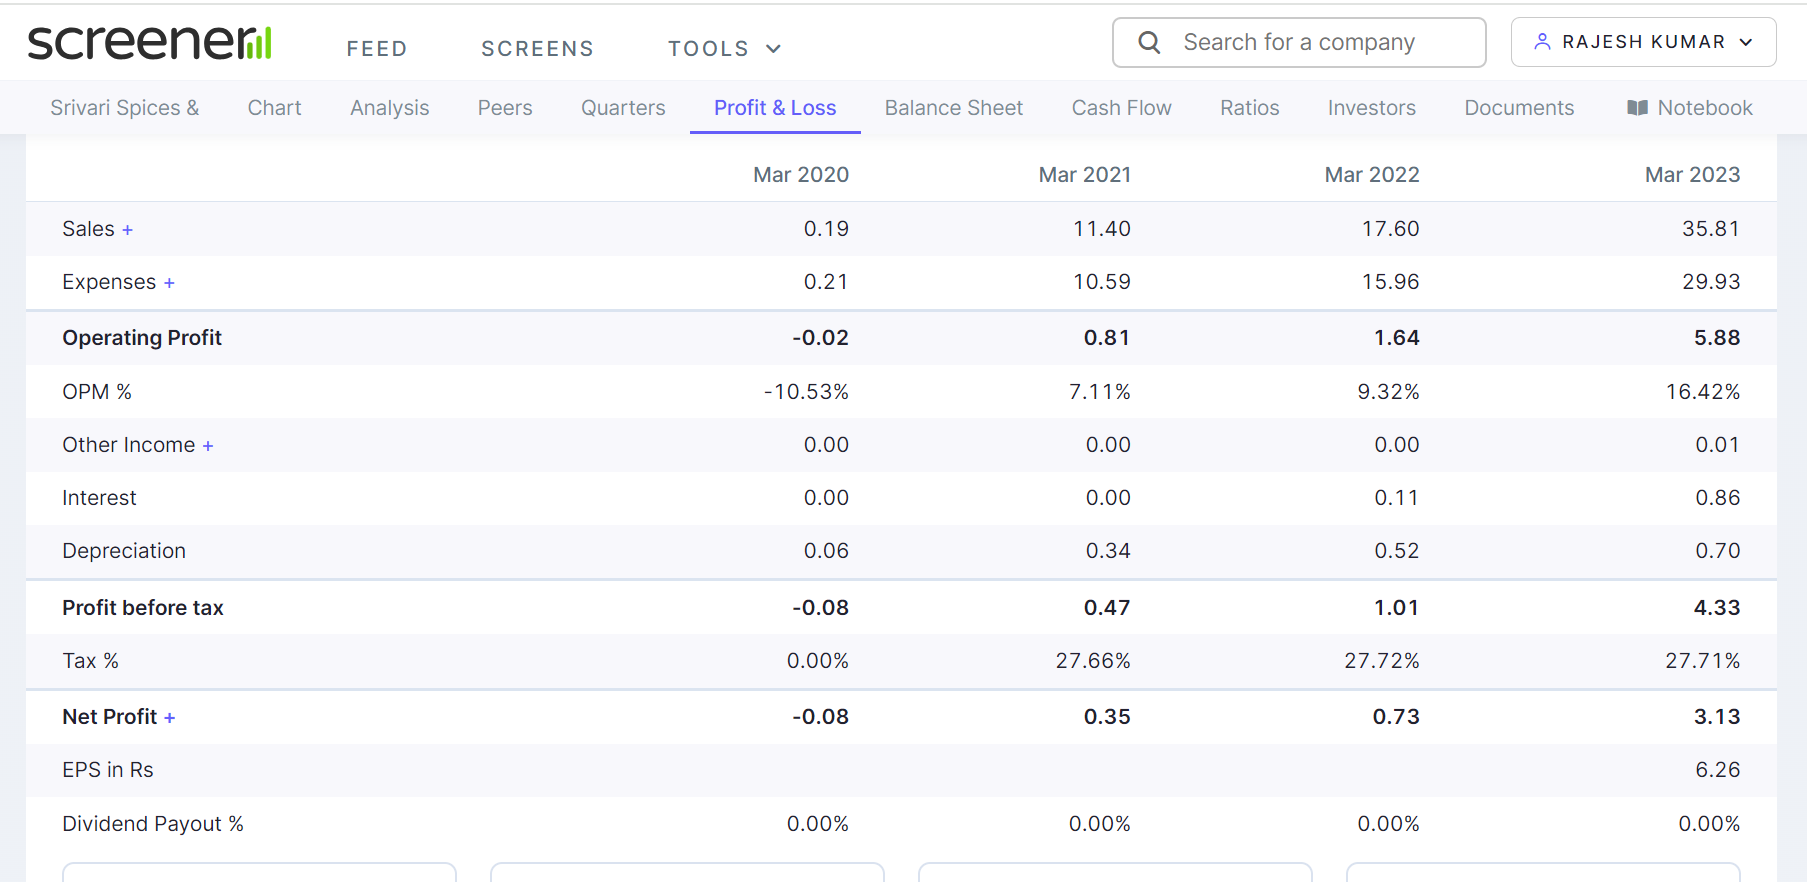Viewport: 1807px width, 882px height.
Task: Expand the Expenses row breakdown
Action: coord(169,283)
